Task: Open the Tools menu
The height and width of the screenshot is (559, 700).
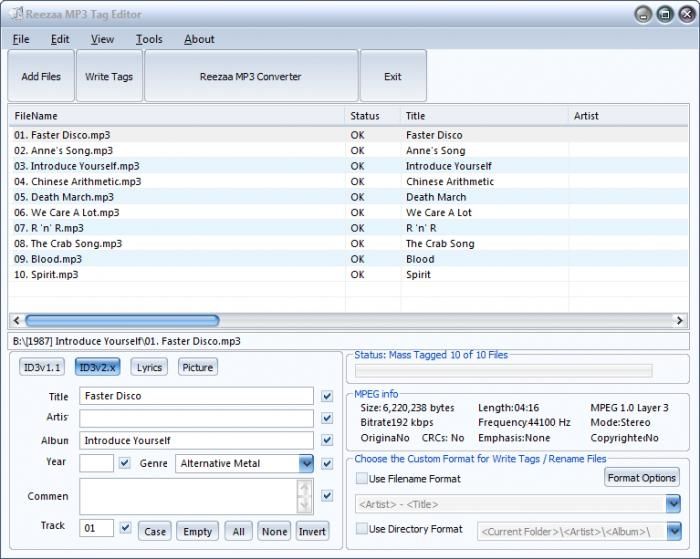Action: (x=149, y=39)
